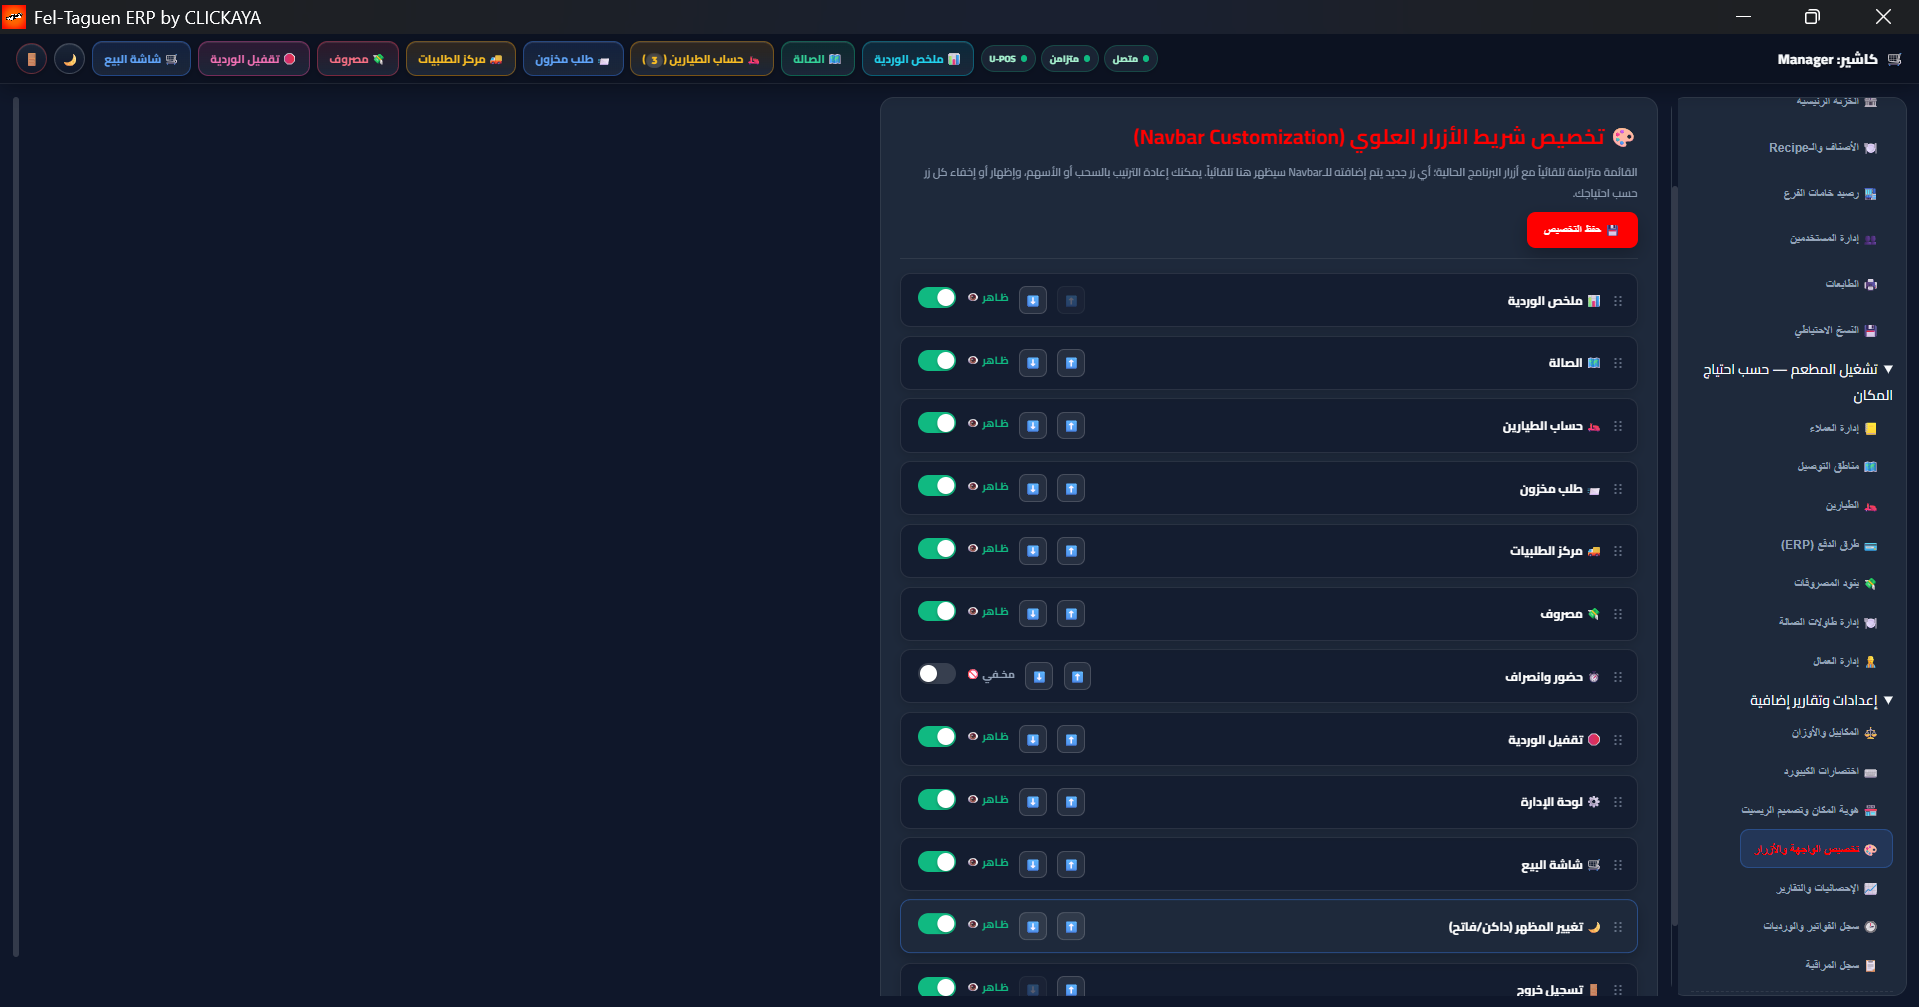Move شاشة البيع row down with arrow
This screenshot has width=1919, height=1007.
[1033, 864]
